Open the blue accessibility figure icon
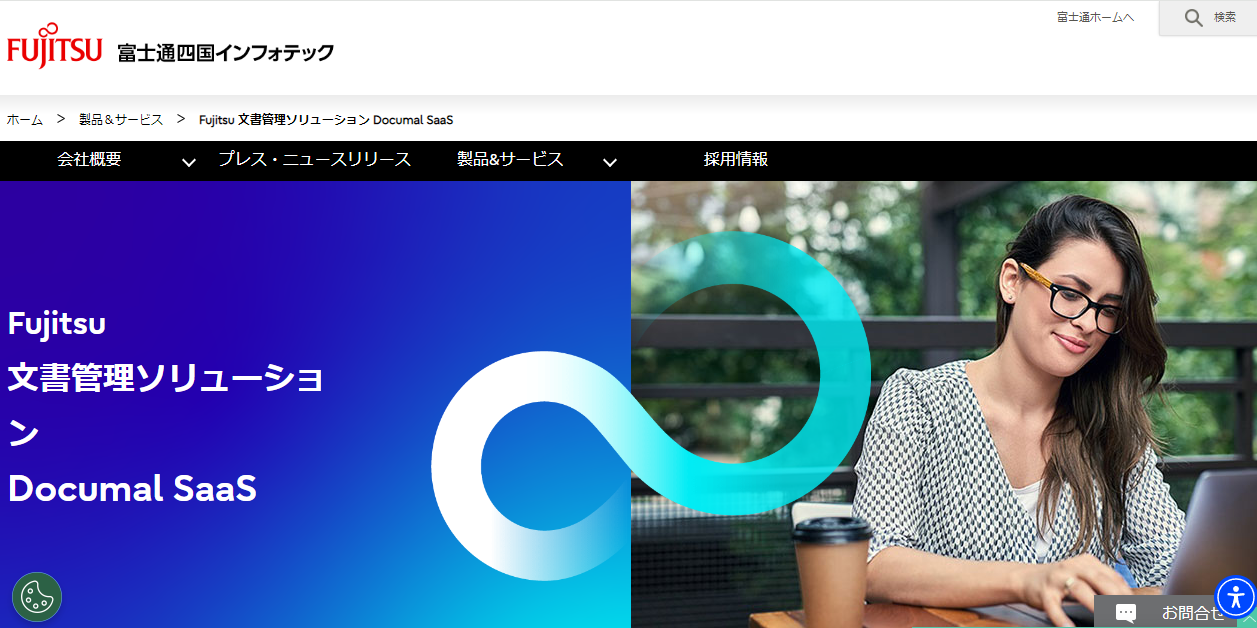This screenshot has height=628, width=1257. coord(1235,597)
